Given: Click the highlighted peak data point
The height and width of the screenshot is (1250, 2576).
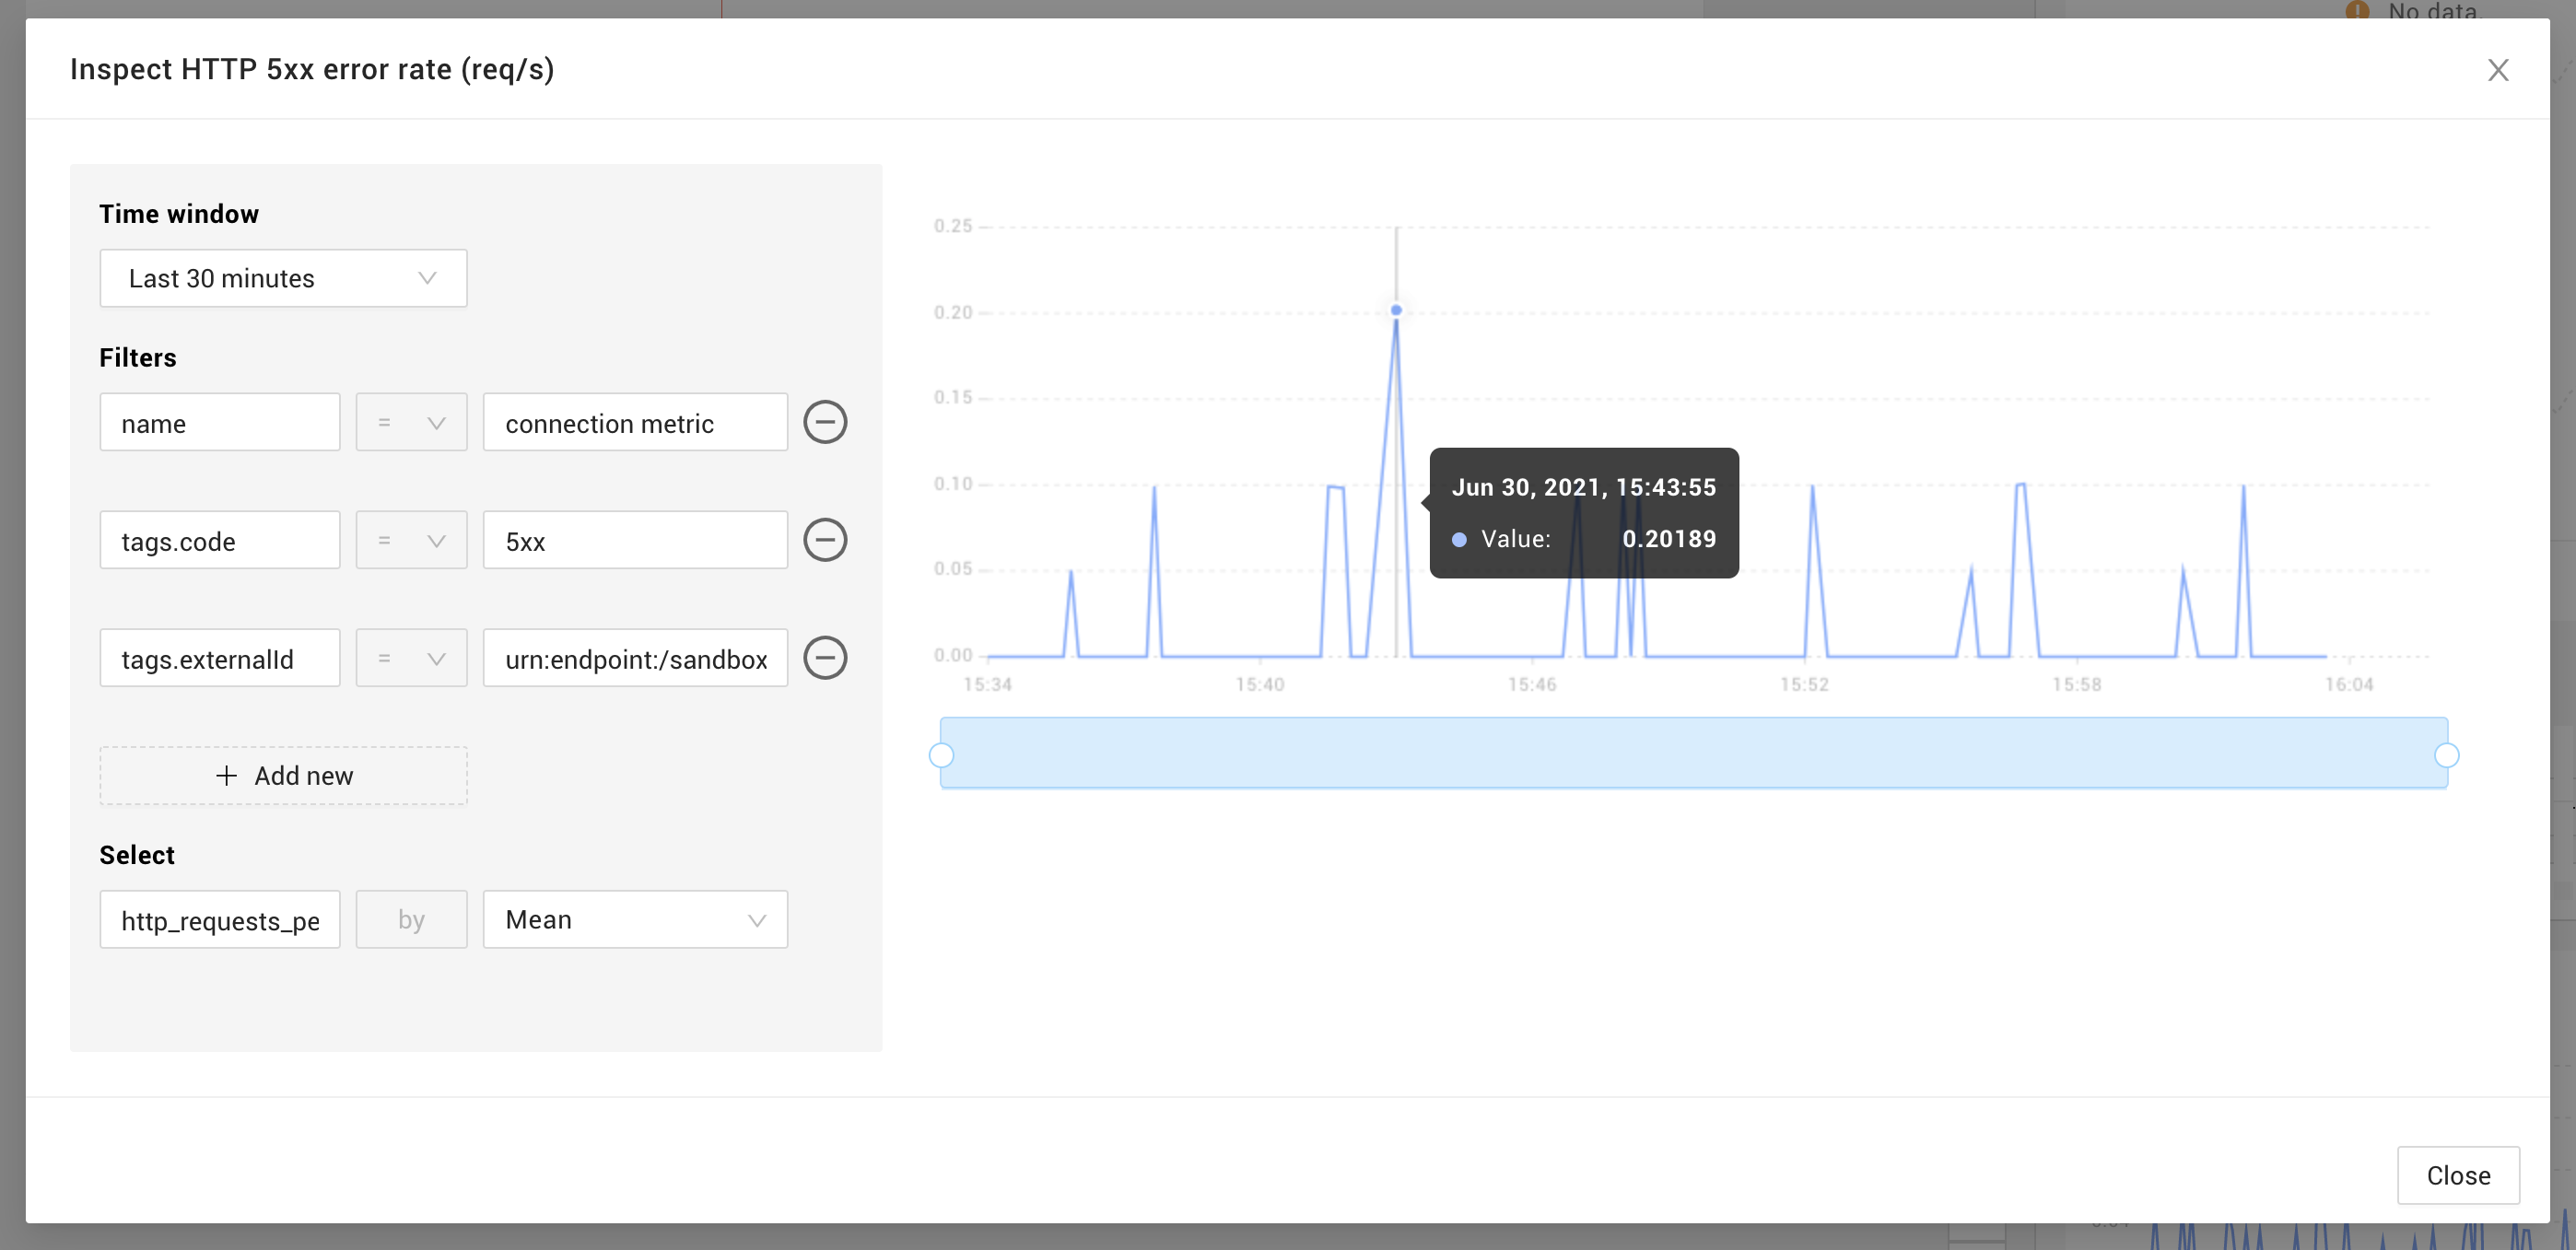Looking at the screenshot, I should 1396,310.
